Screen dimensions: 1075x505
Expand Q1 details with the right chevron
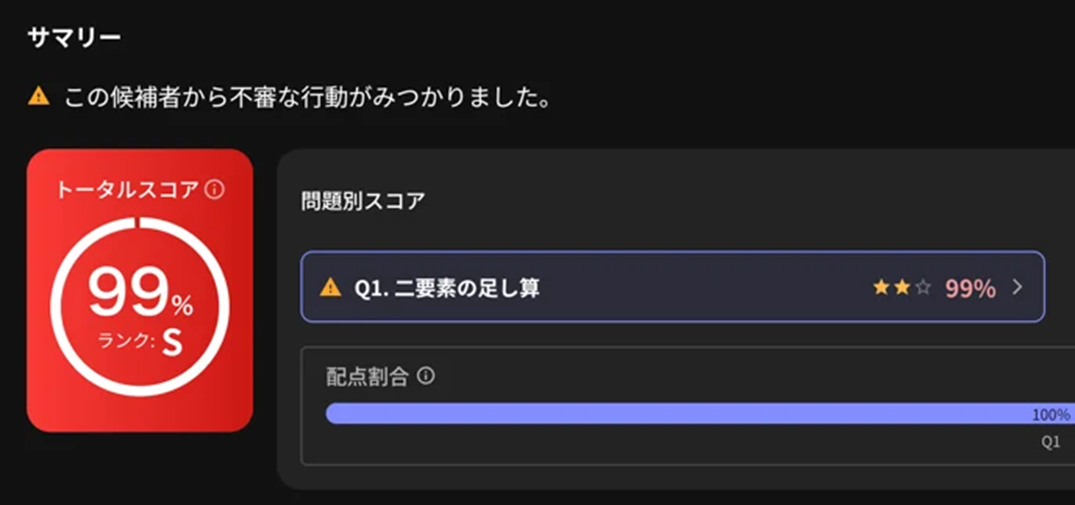tap(1017, 288)
